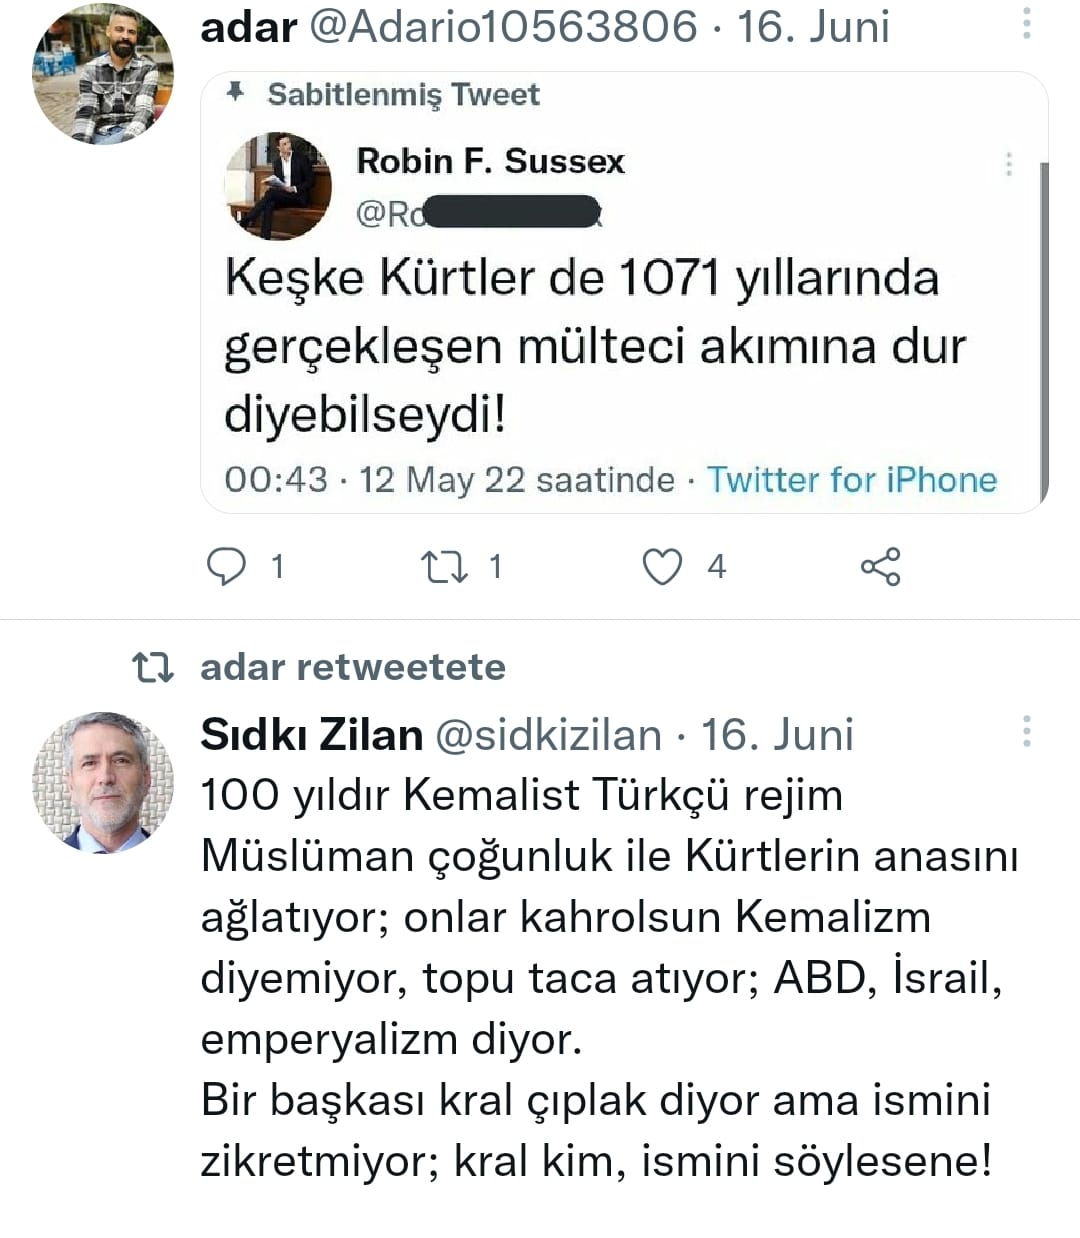The height and width of the screenshot is (1238, 1080).
Task: Click the reply speech bubble icon
Action: pyautogui.click(x=226, y=567)
